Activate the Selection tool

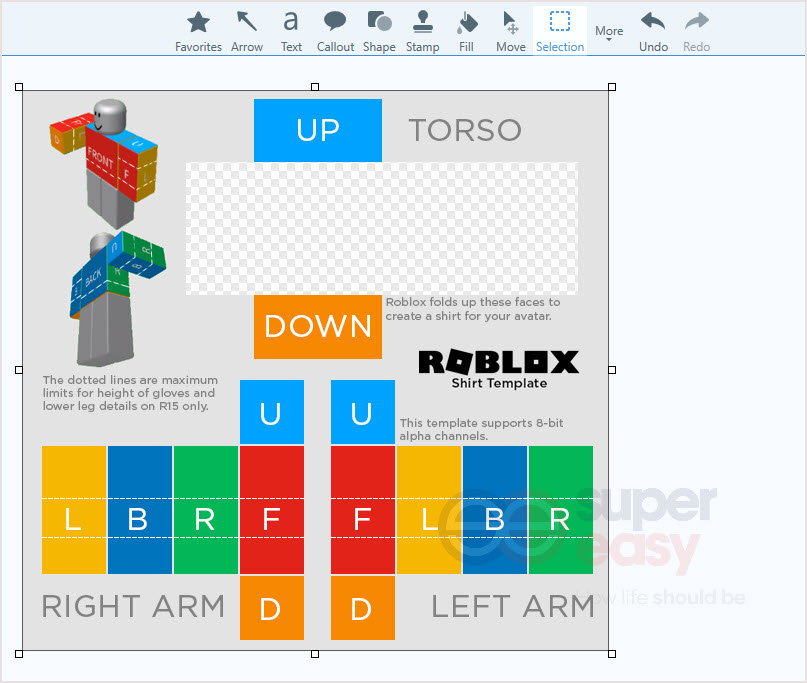point(560,32)
